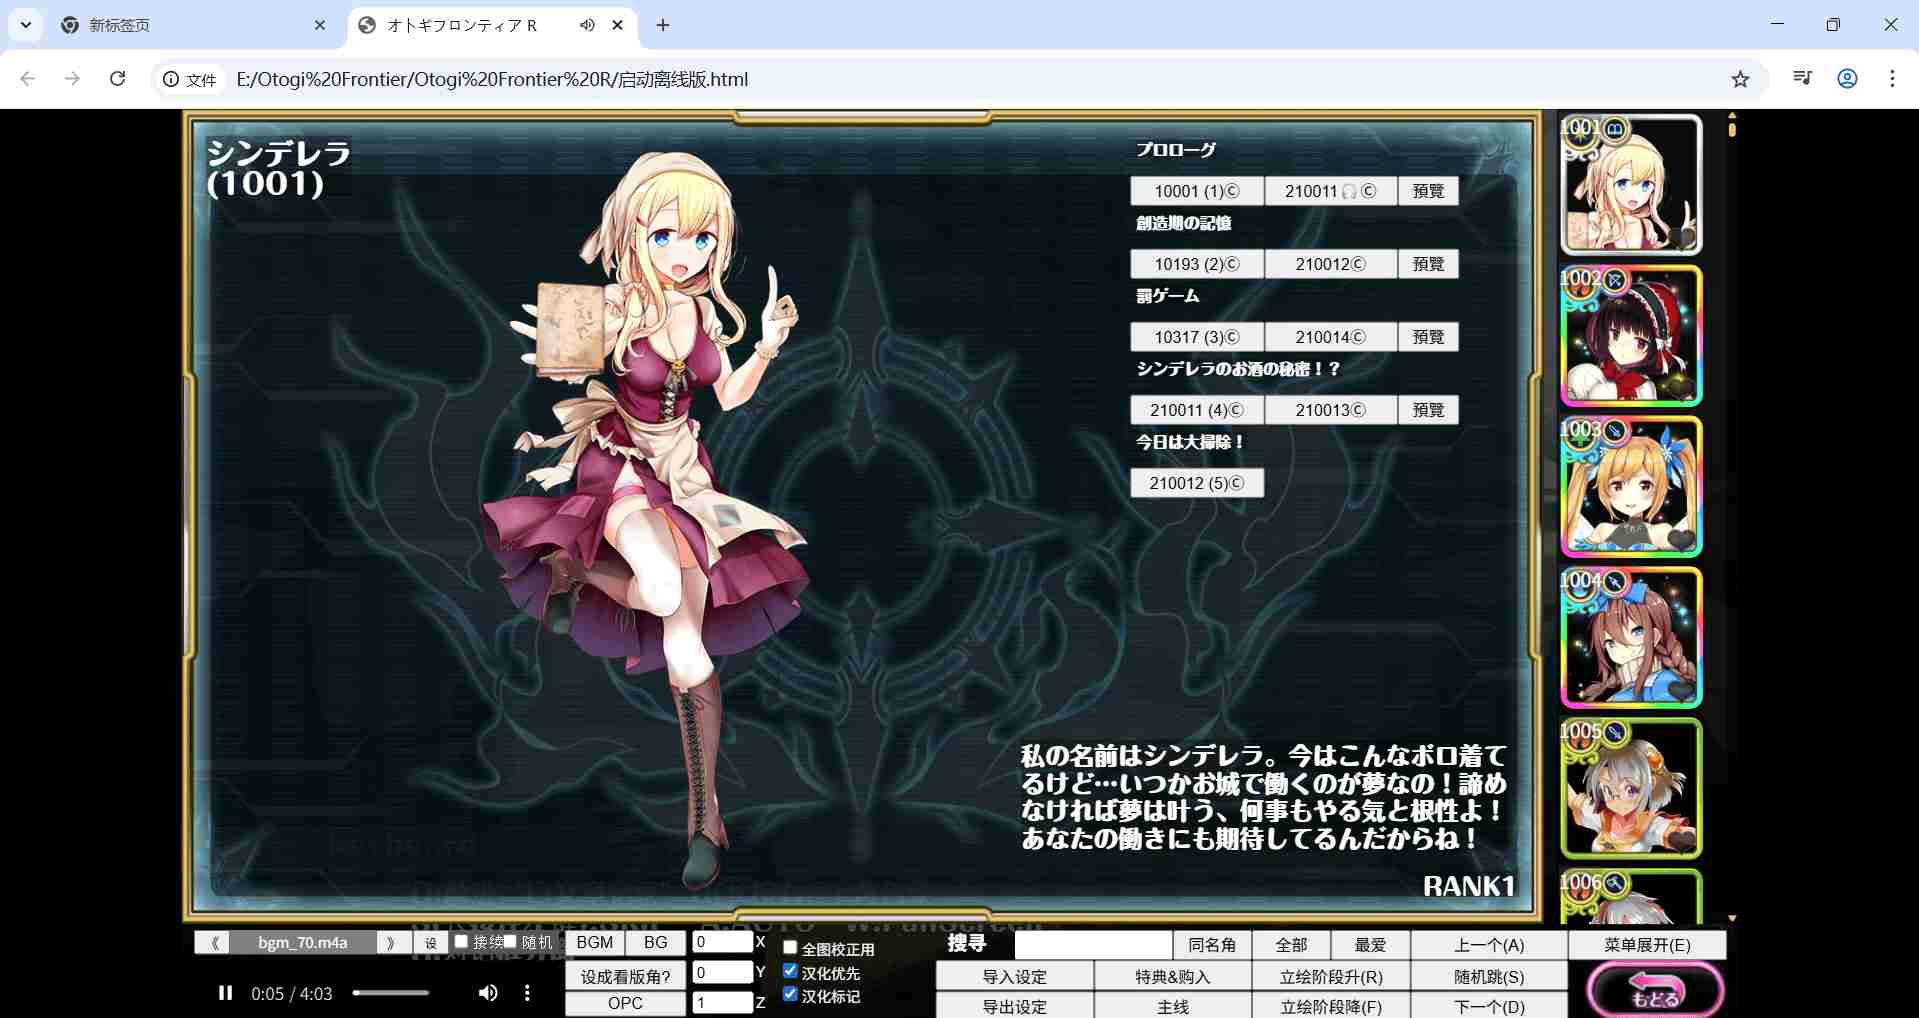The width and height of the screenshot is (1919, 1018).
Task: Adjust the audio progress slider
Action: pos(391,993)
